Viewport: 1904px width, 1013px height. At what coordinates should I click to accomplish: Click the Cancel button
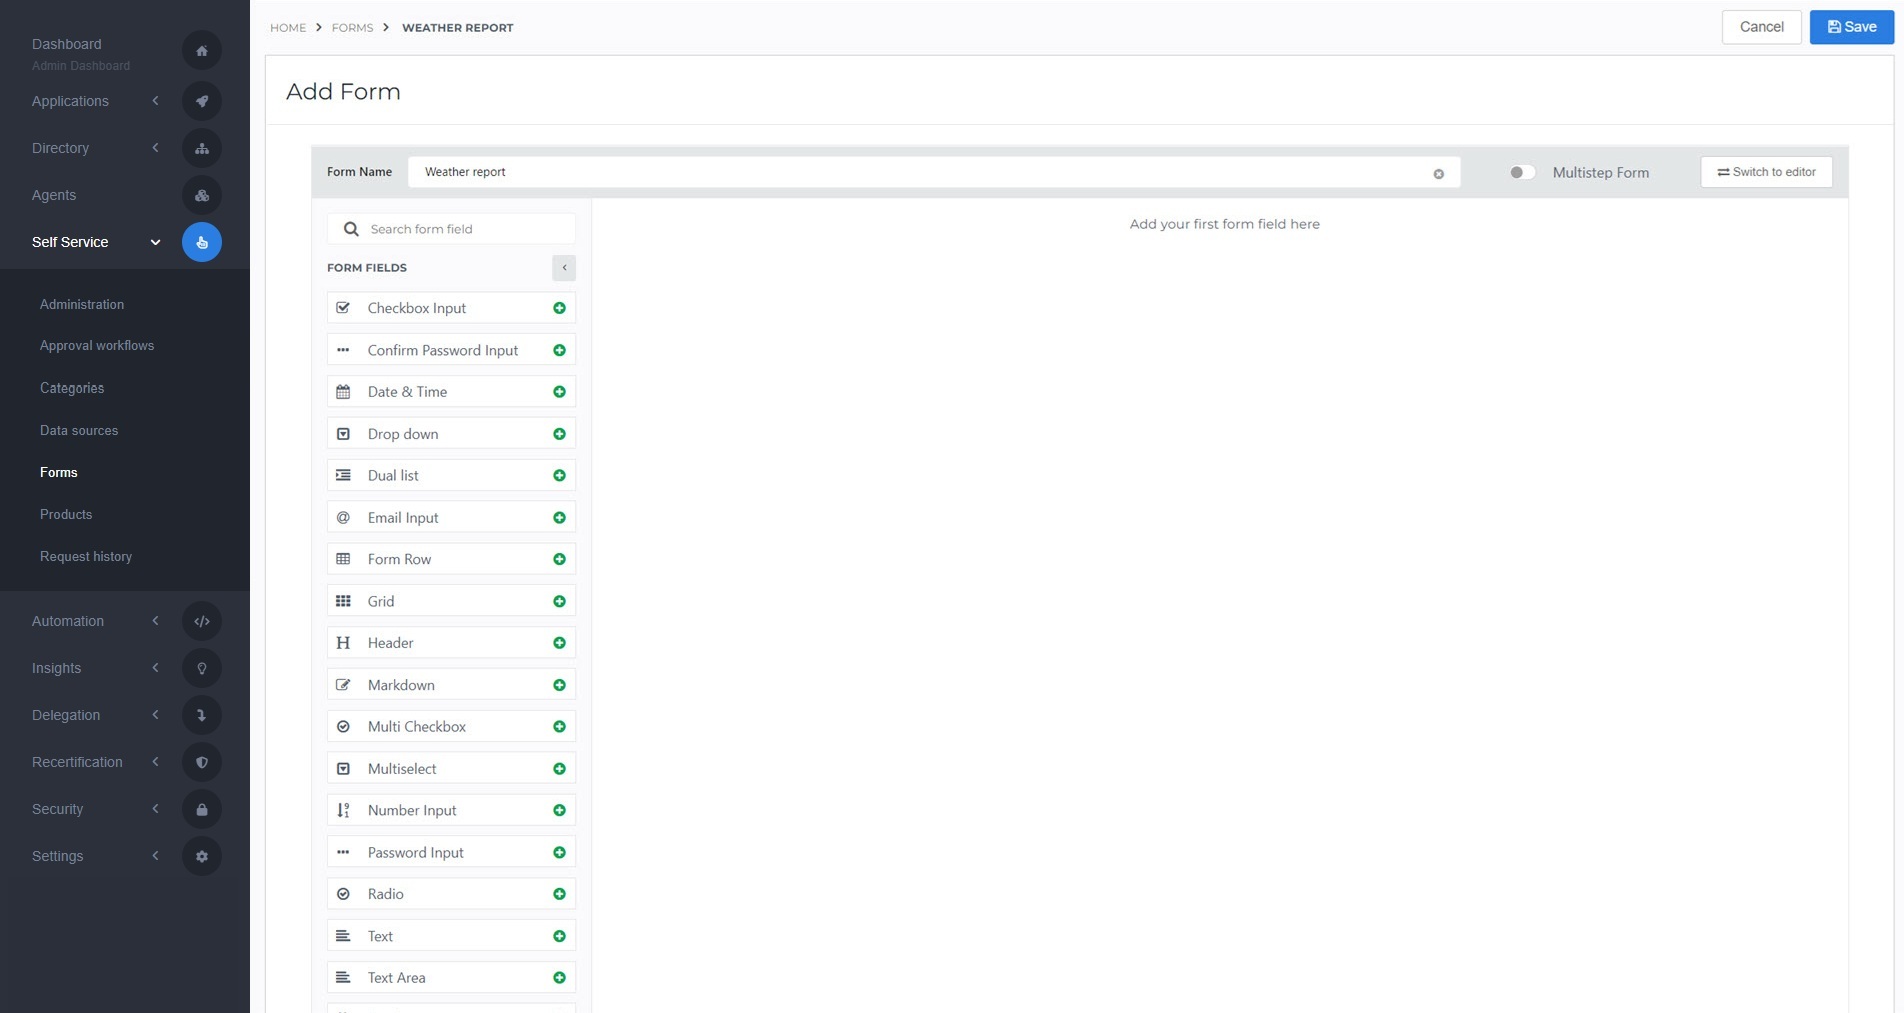coord(1761,27)
